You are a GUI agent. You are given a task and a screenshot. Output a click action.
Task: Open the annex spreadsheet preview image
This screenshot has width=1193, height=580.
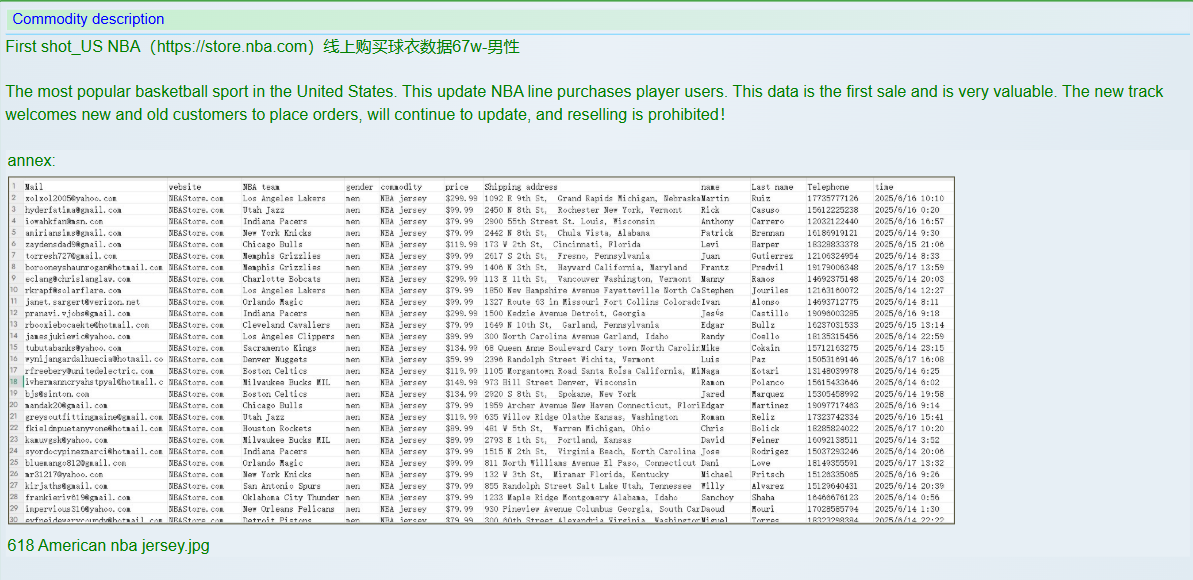(481, 350)
